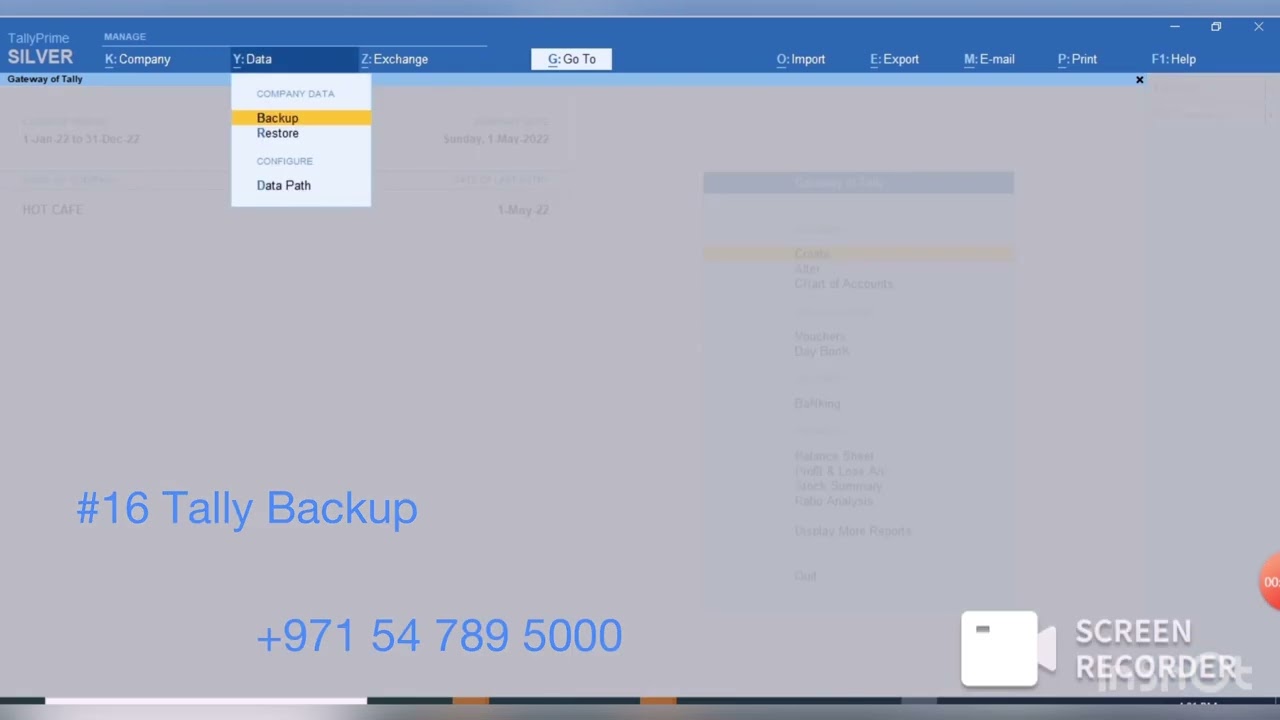Open the E: Export menu
This screenshot has width=1280, height=720.
(894, 59)
